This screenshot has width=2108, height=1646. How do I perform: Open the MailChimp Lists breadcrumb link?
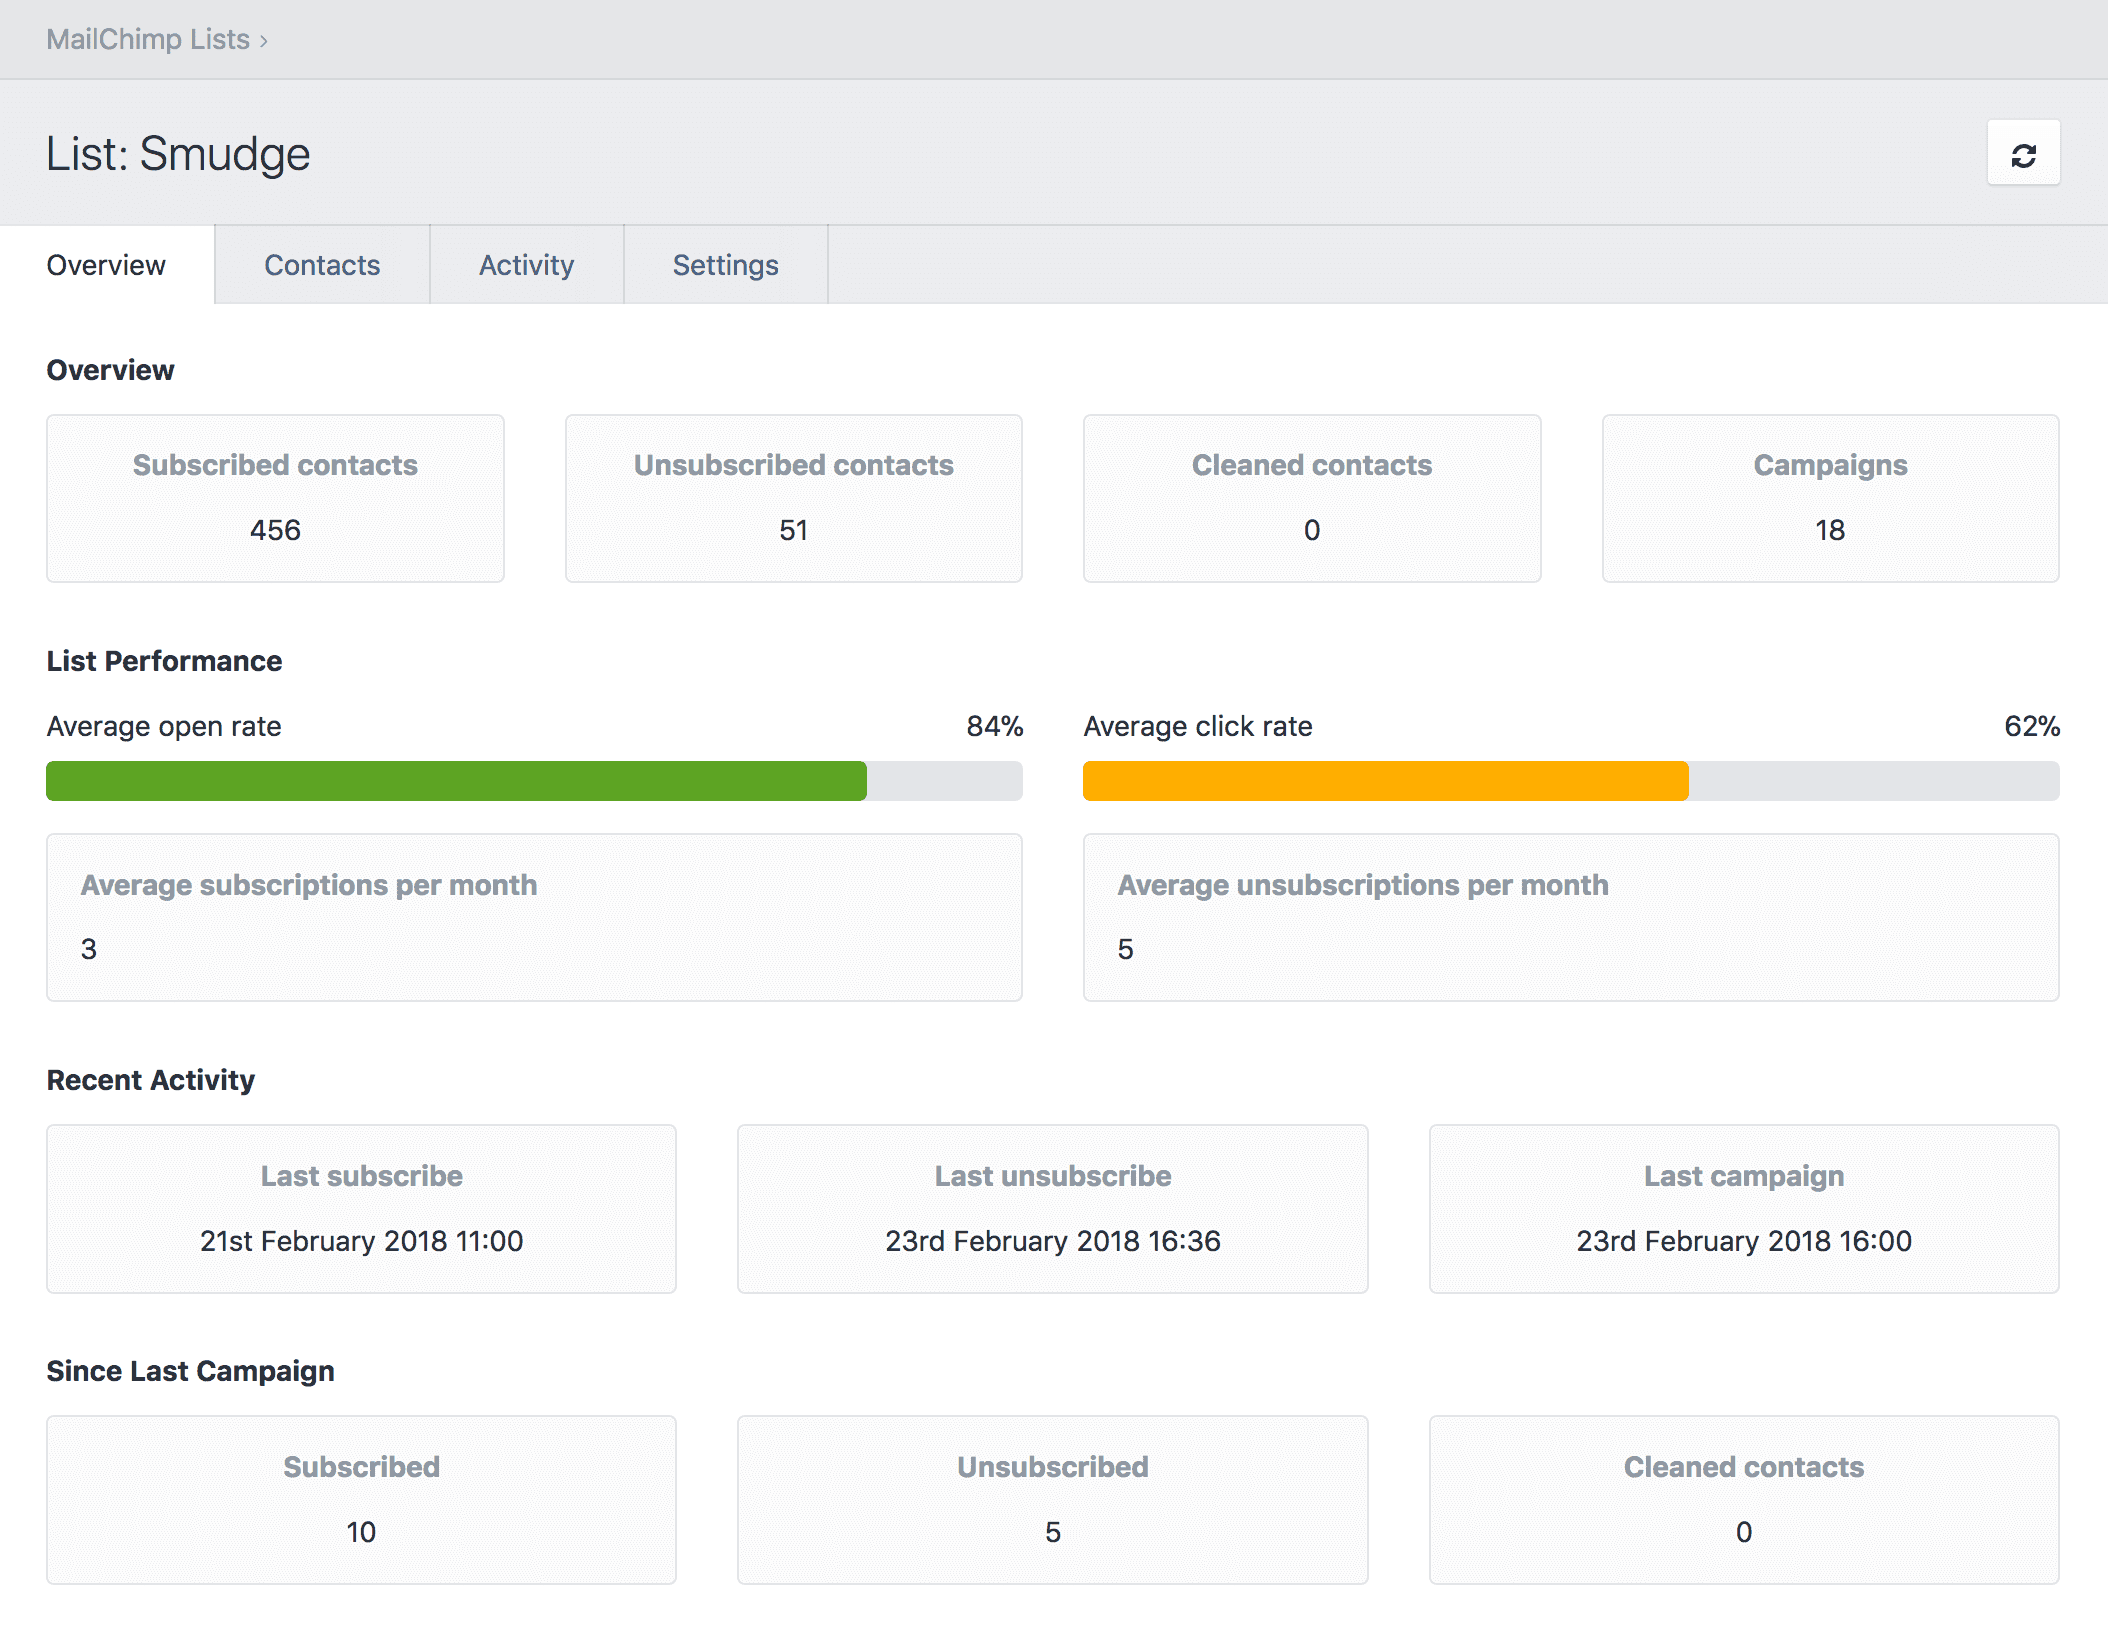coord(148,40)
